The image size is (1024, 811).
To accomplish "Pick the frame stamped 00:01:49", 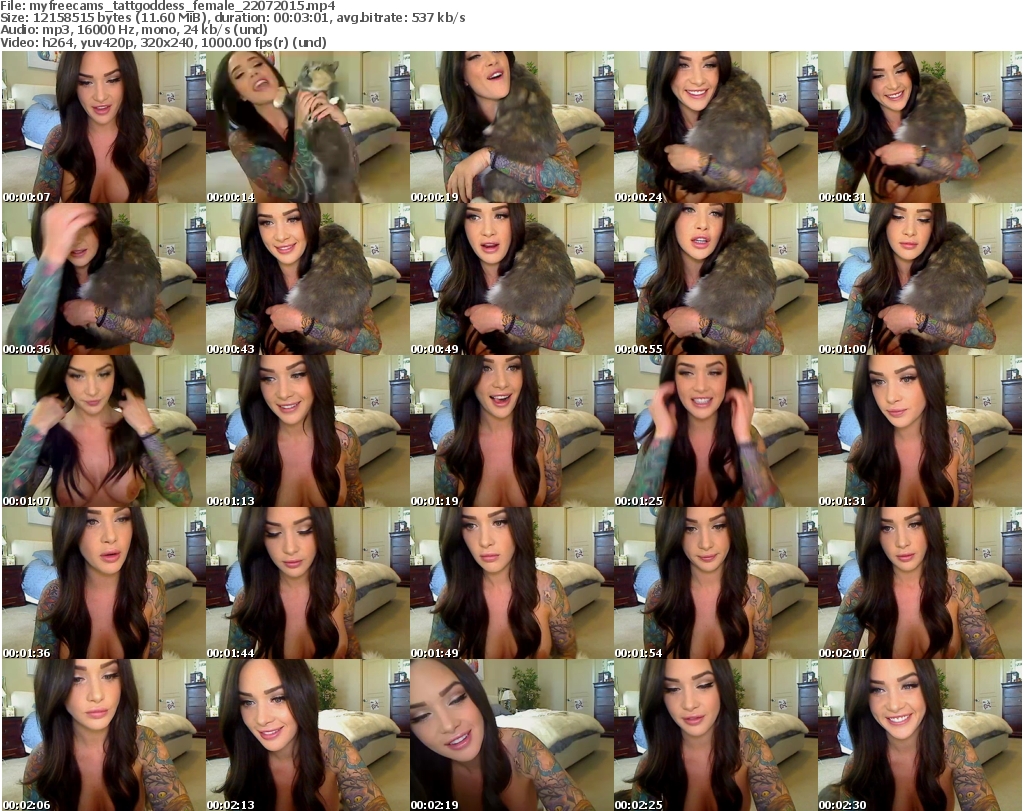I will click(511, 583).
